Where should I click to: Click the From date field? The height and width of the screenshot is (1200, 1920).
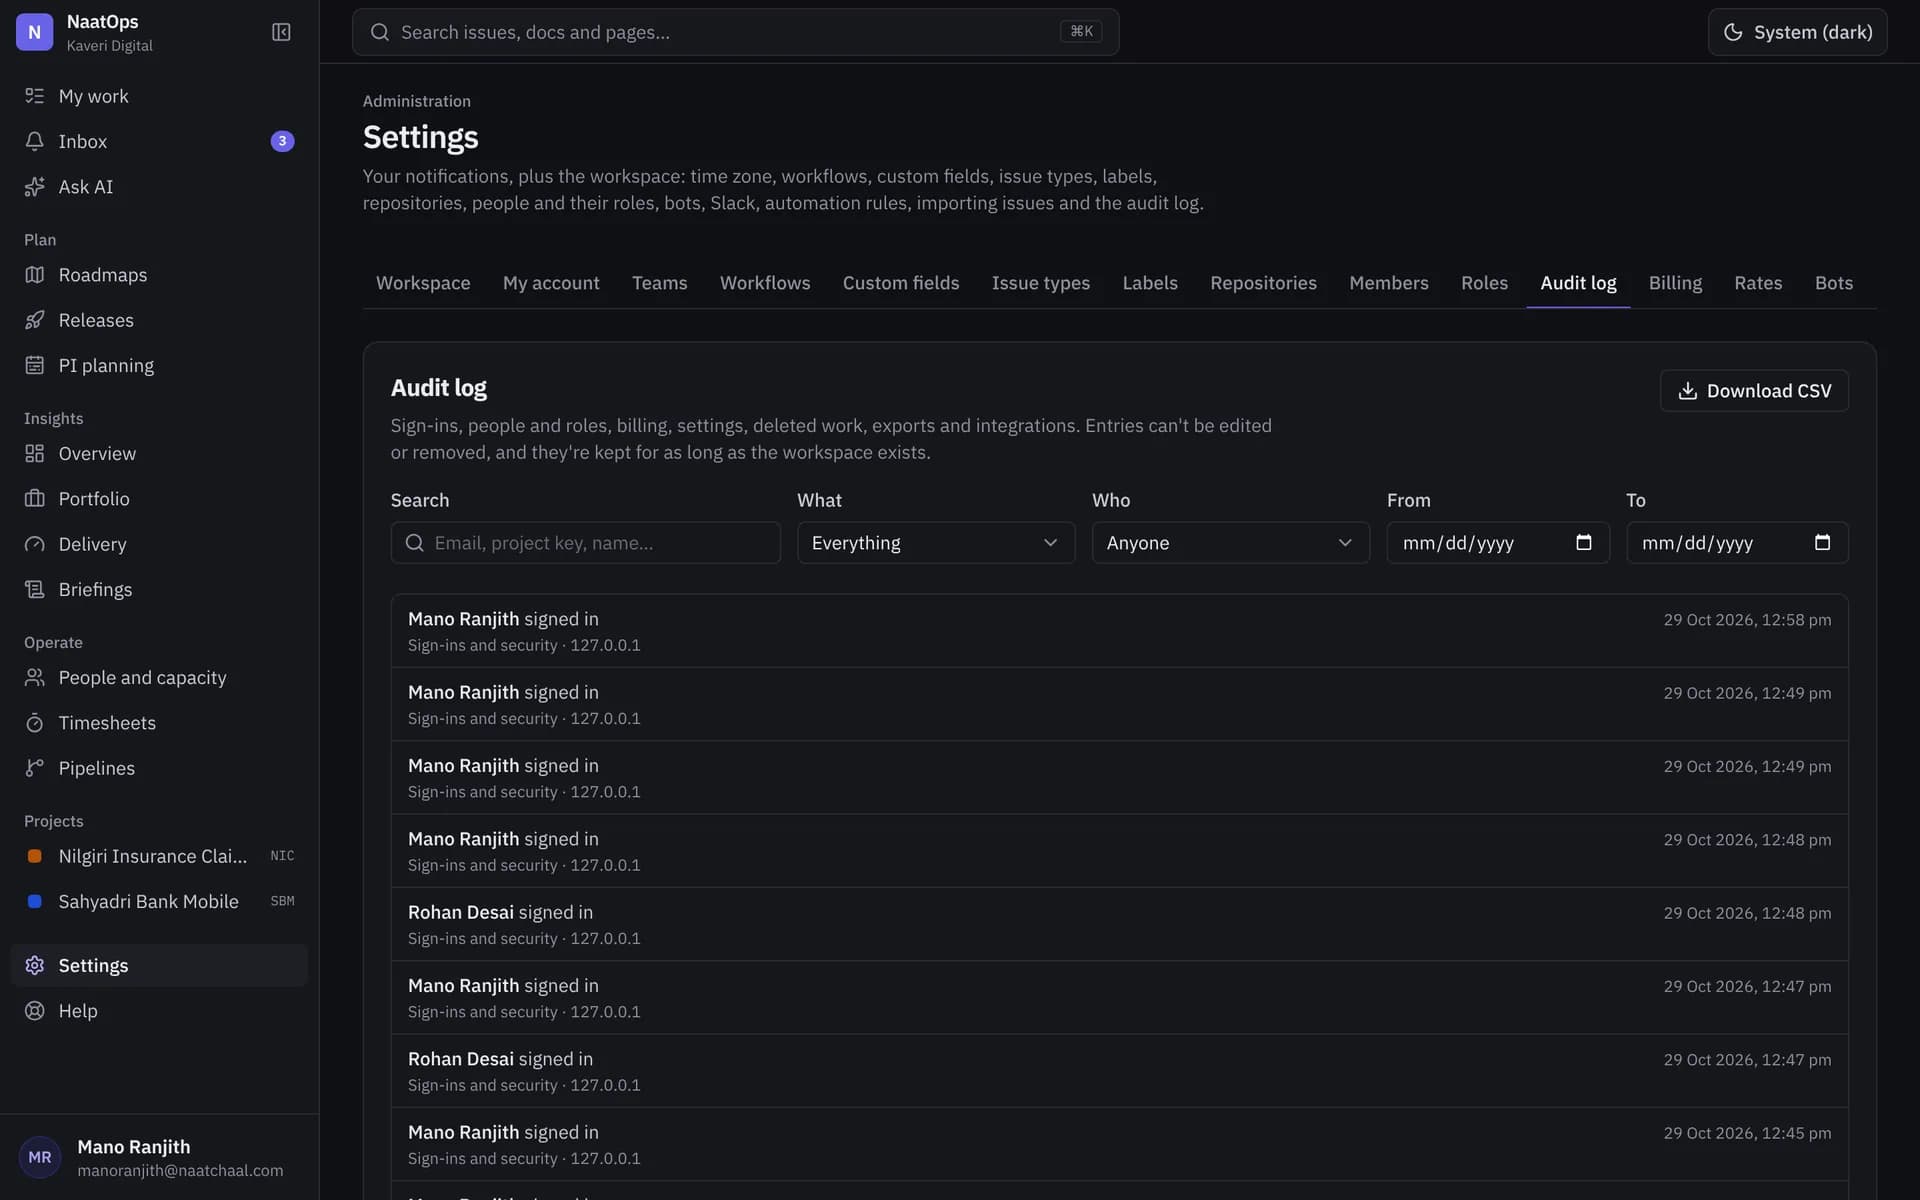click(x=1498, y=542)
